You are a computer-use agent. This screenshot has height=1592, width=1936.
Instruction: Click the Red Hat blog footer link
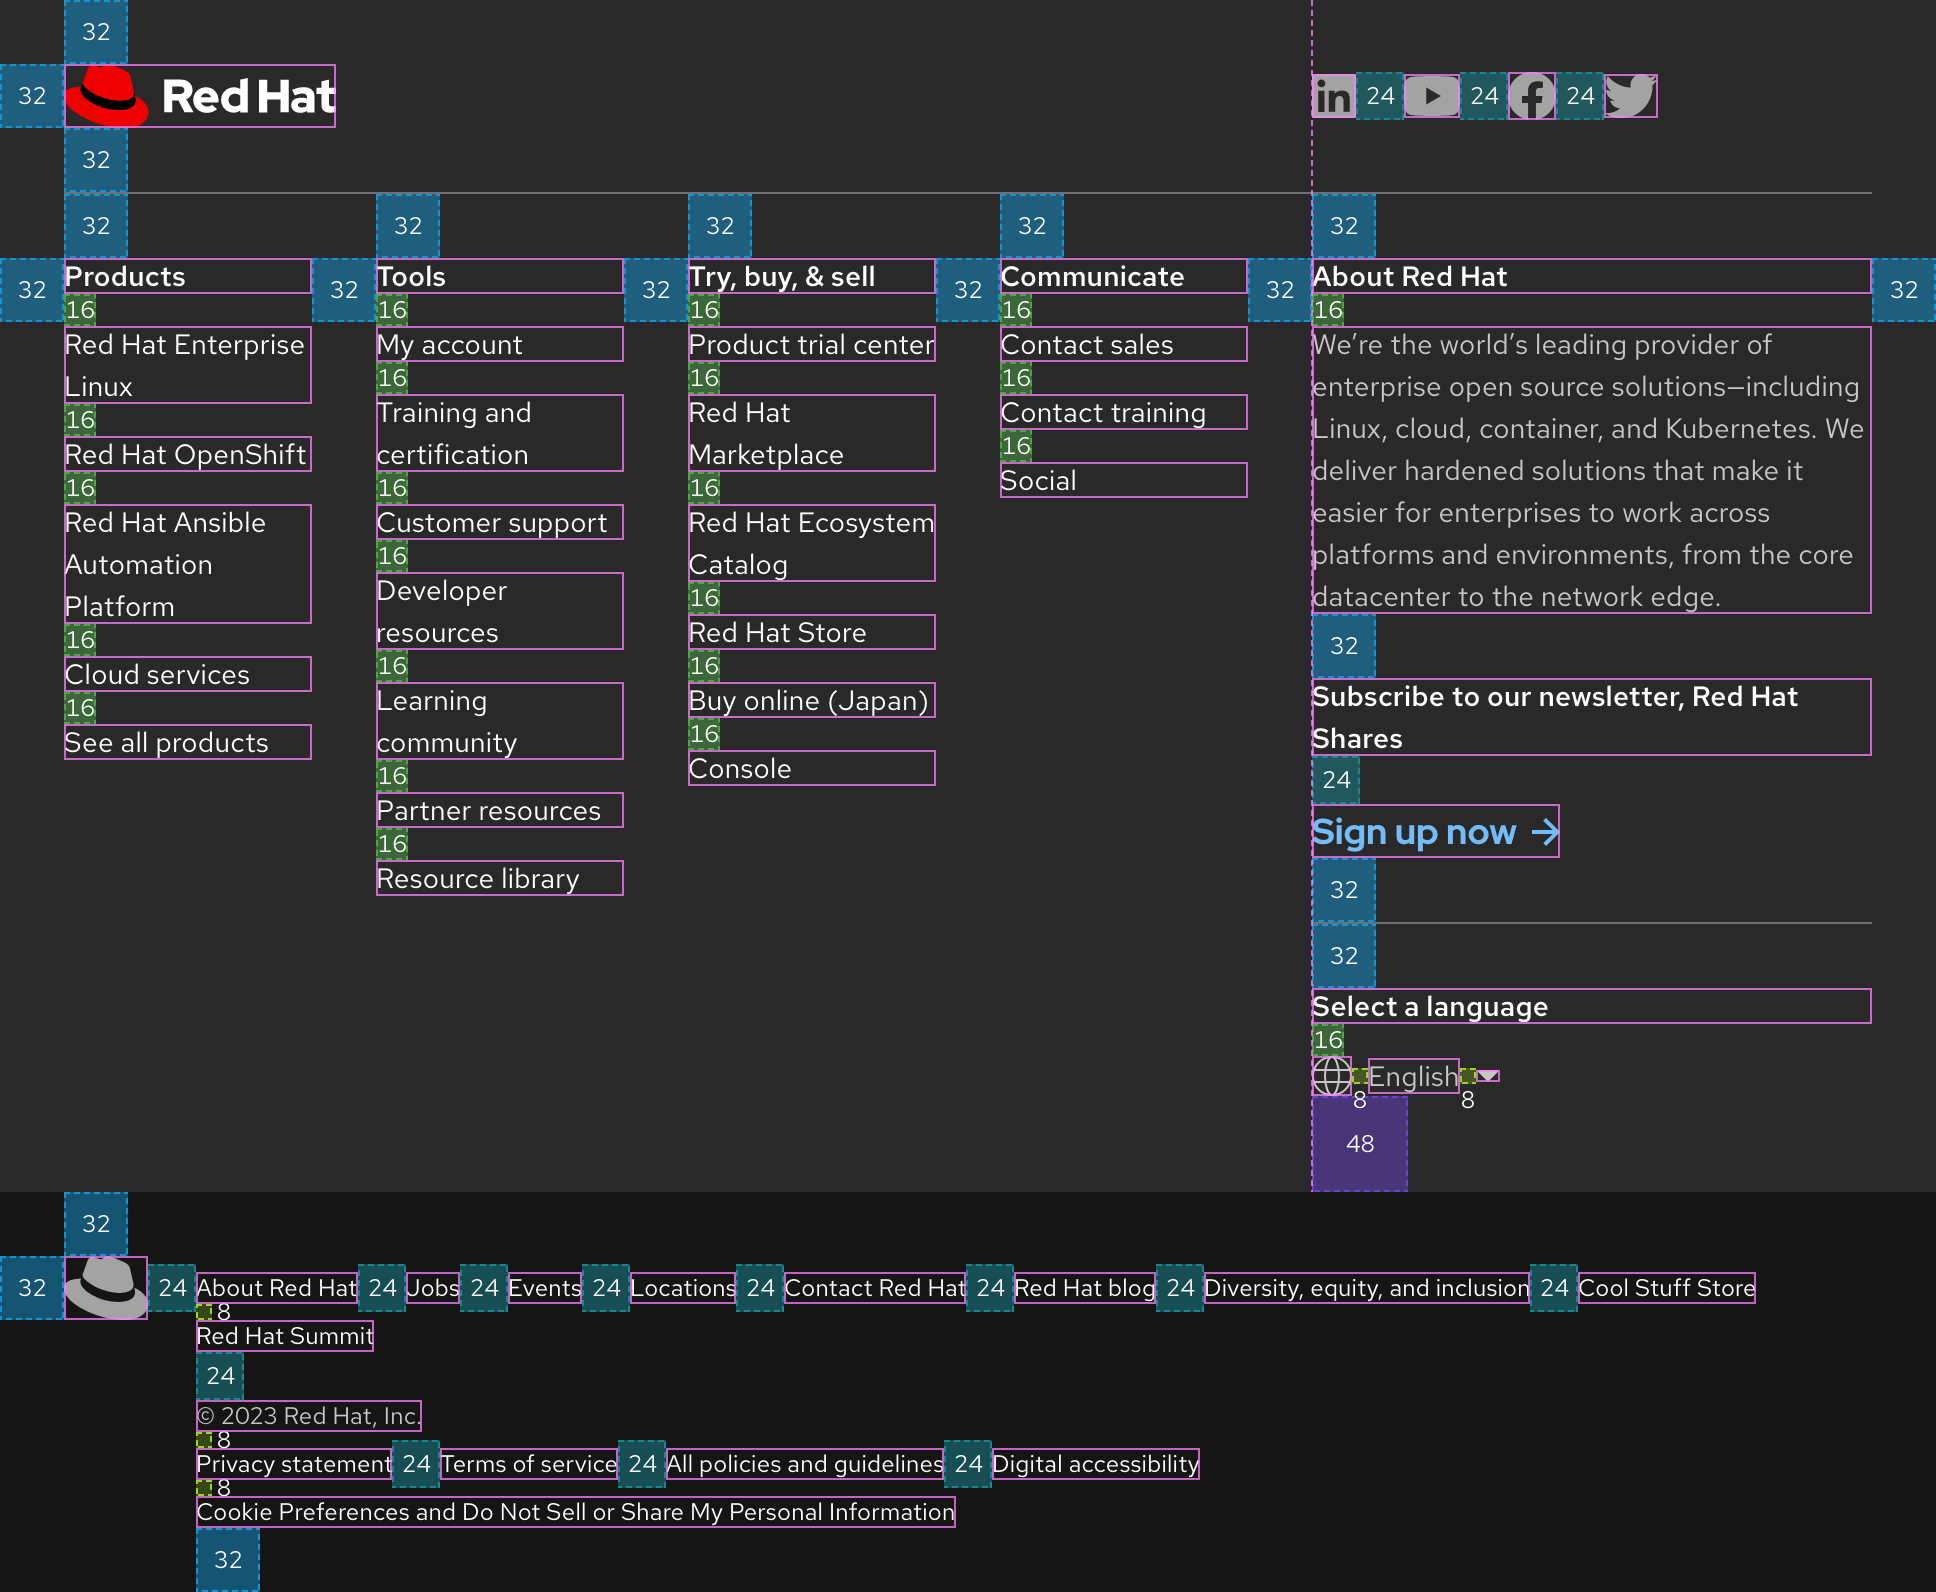tap(1082, 1288)
